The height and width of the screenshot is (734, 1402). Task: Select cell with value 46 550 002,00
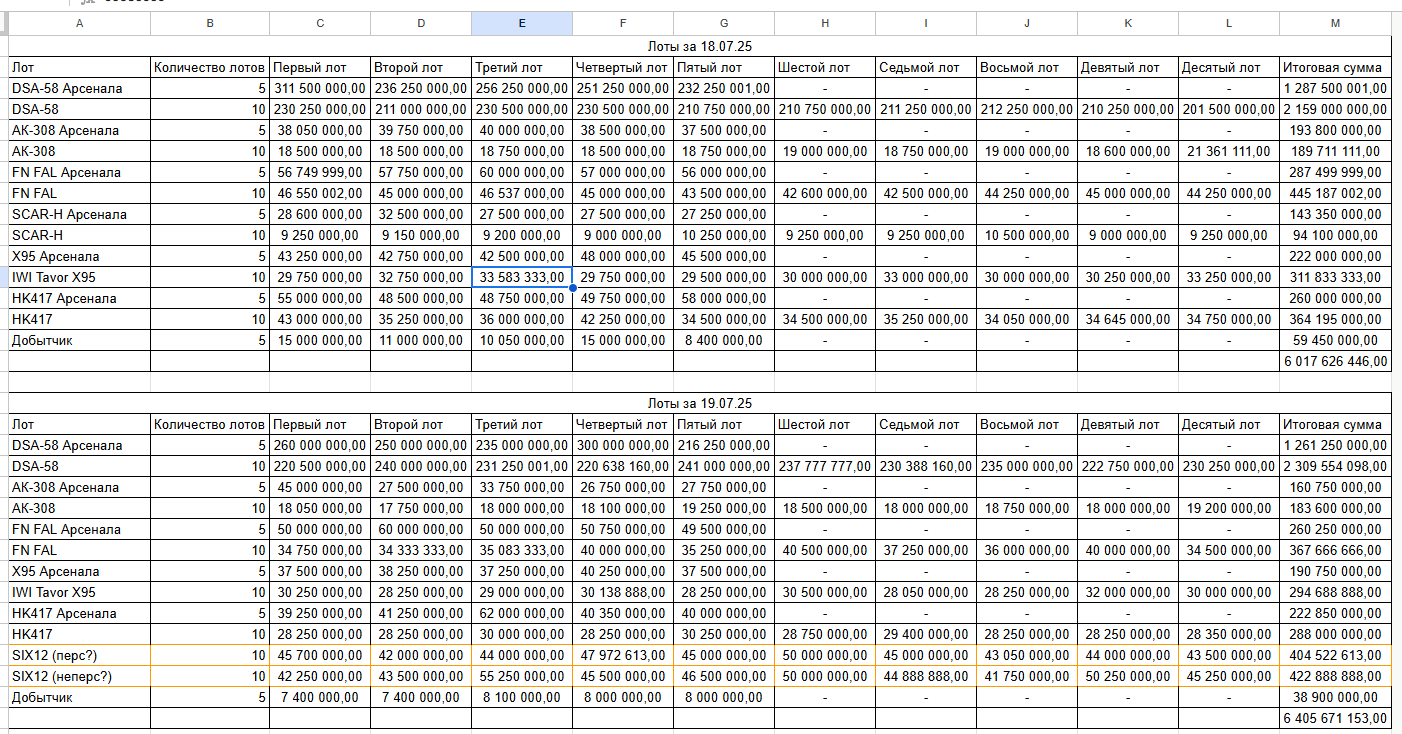(320, 193)
